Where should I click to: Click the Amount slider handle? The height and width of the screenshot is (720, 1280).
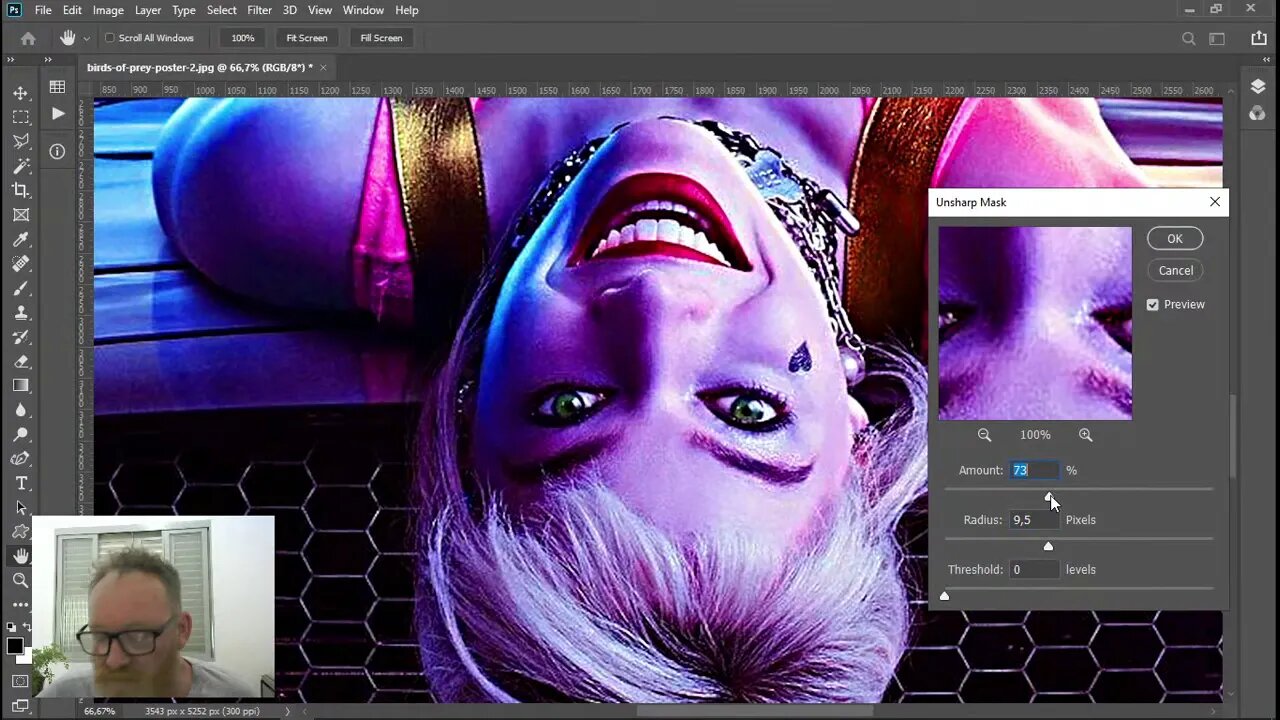(x=1049, y=496)
